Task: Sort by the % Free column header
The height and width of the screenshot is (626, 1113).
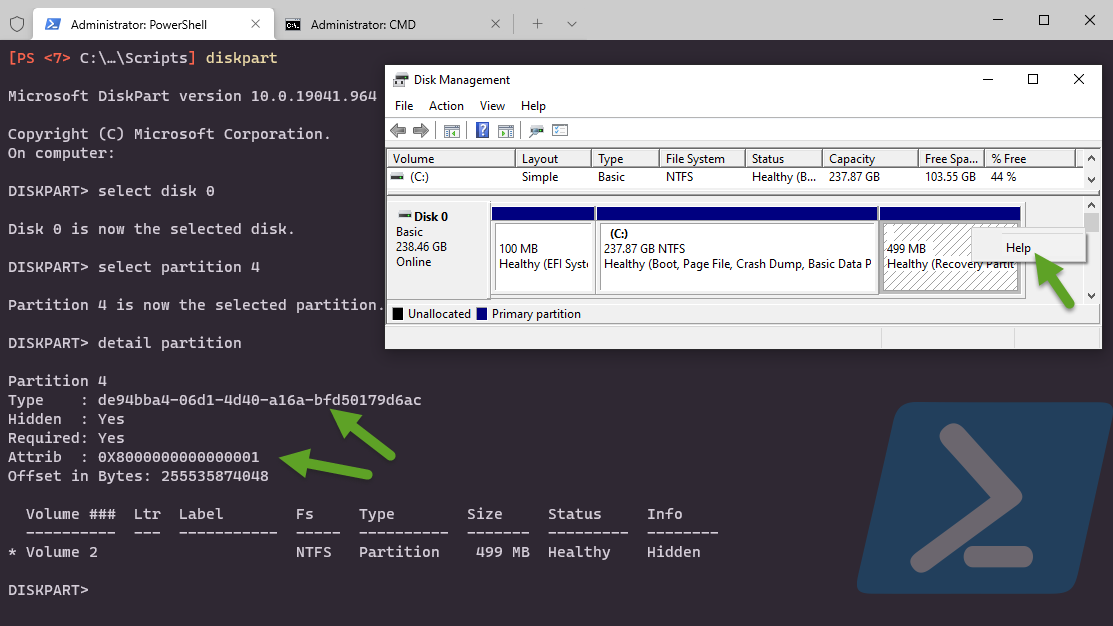Action: (1030, 158)
